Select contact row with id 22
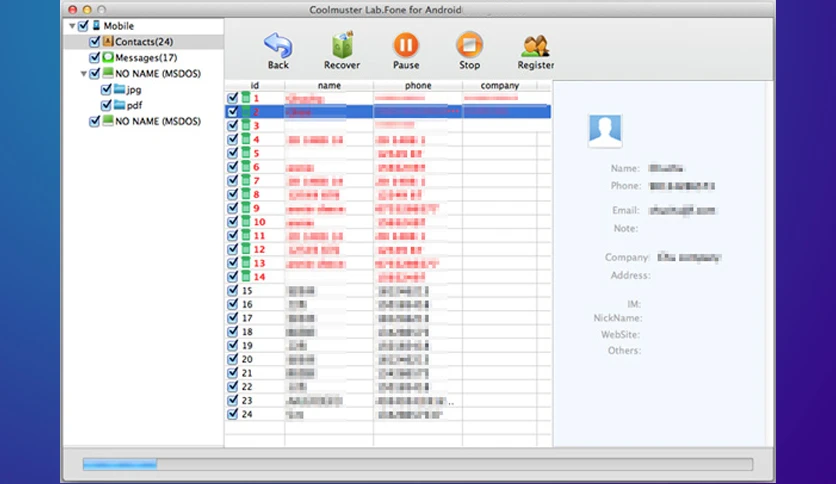836x484 pixels. coord(388,386)
